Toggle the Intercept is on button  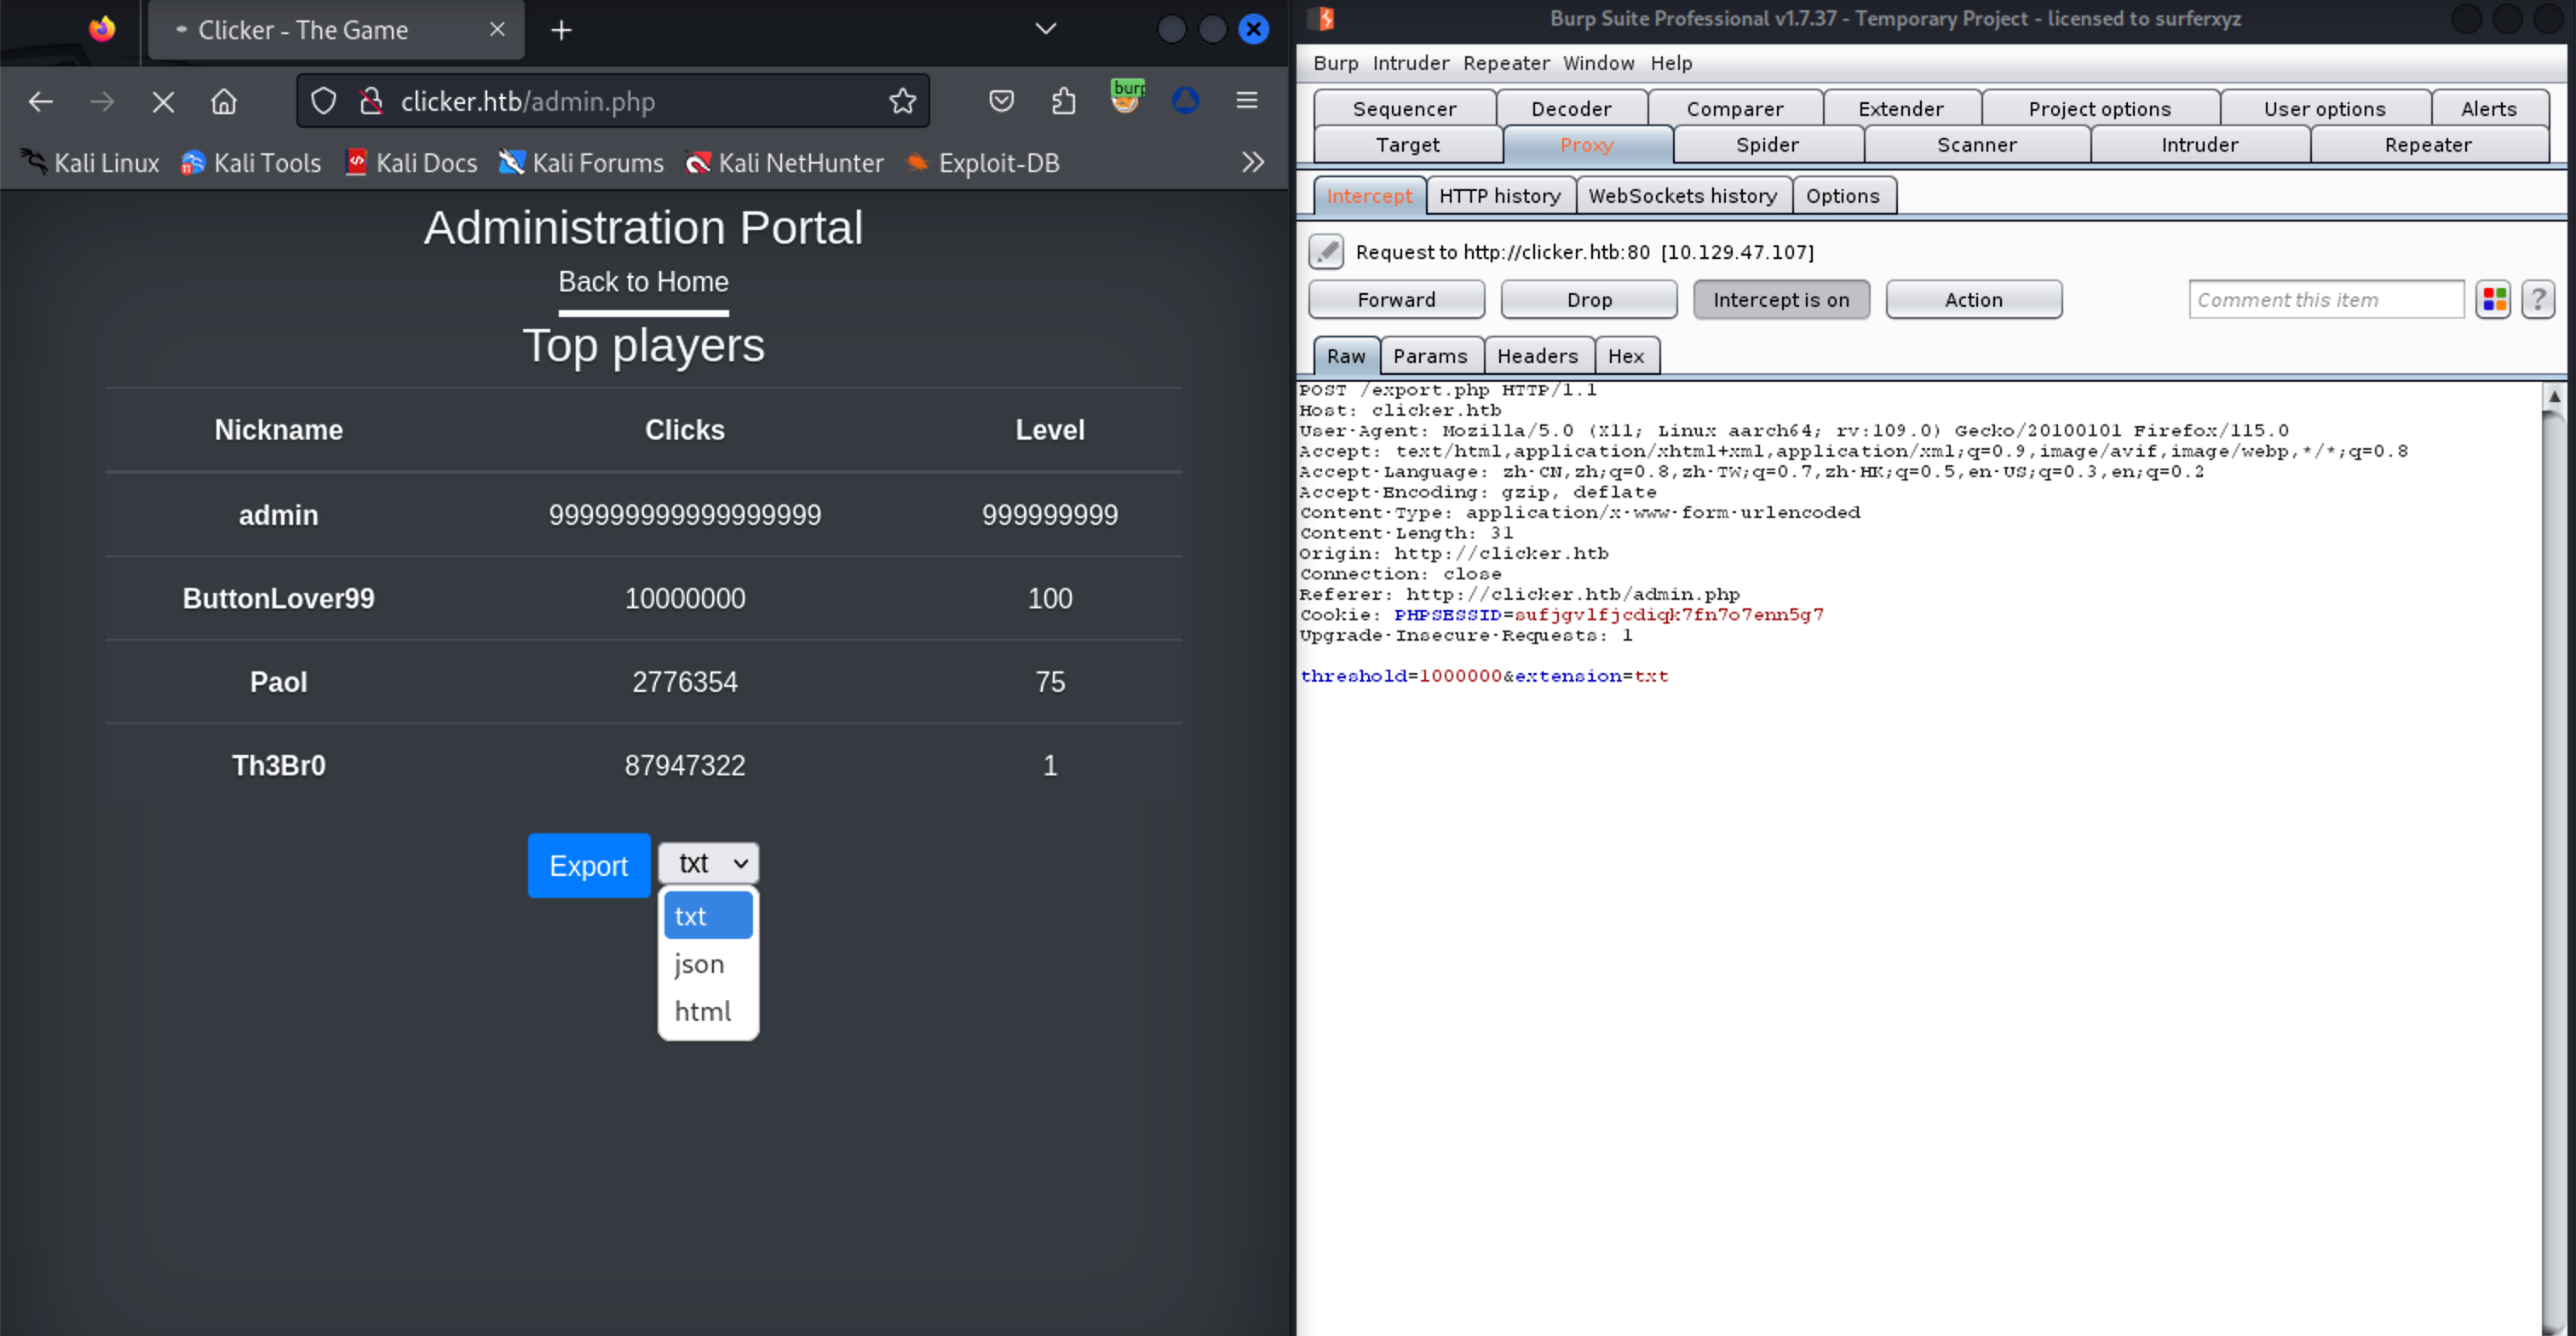(1780, 300)
